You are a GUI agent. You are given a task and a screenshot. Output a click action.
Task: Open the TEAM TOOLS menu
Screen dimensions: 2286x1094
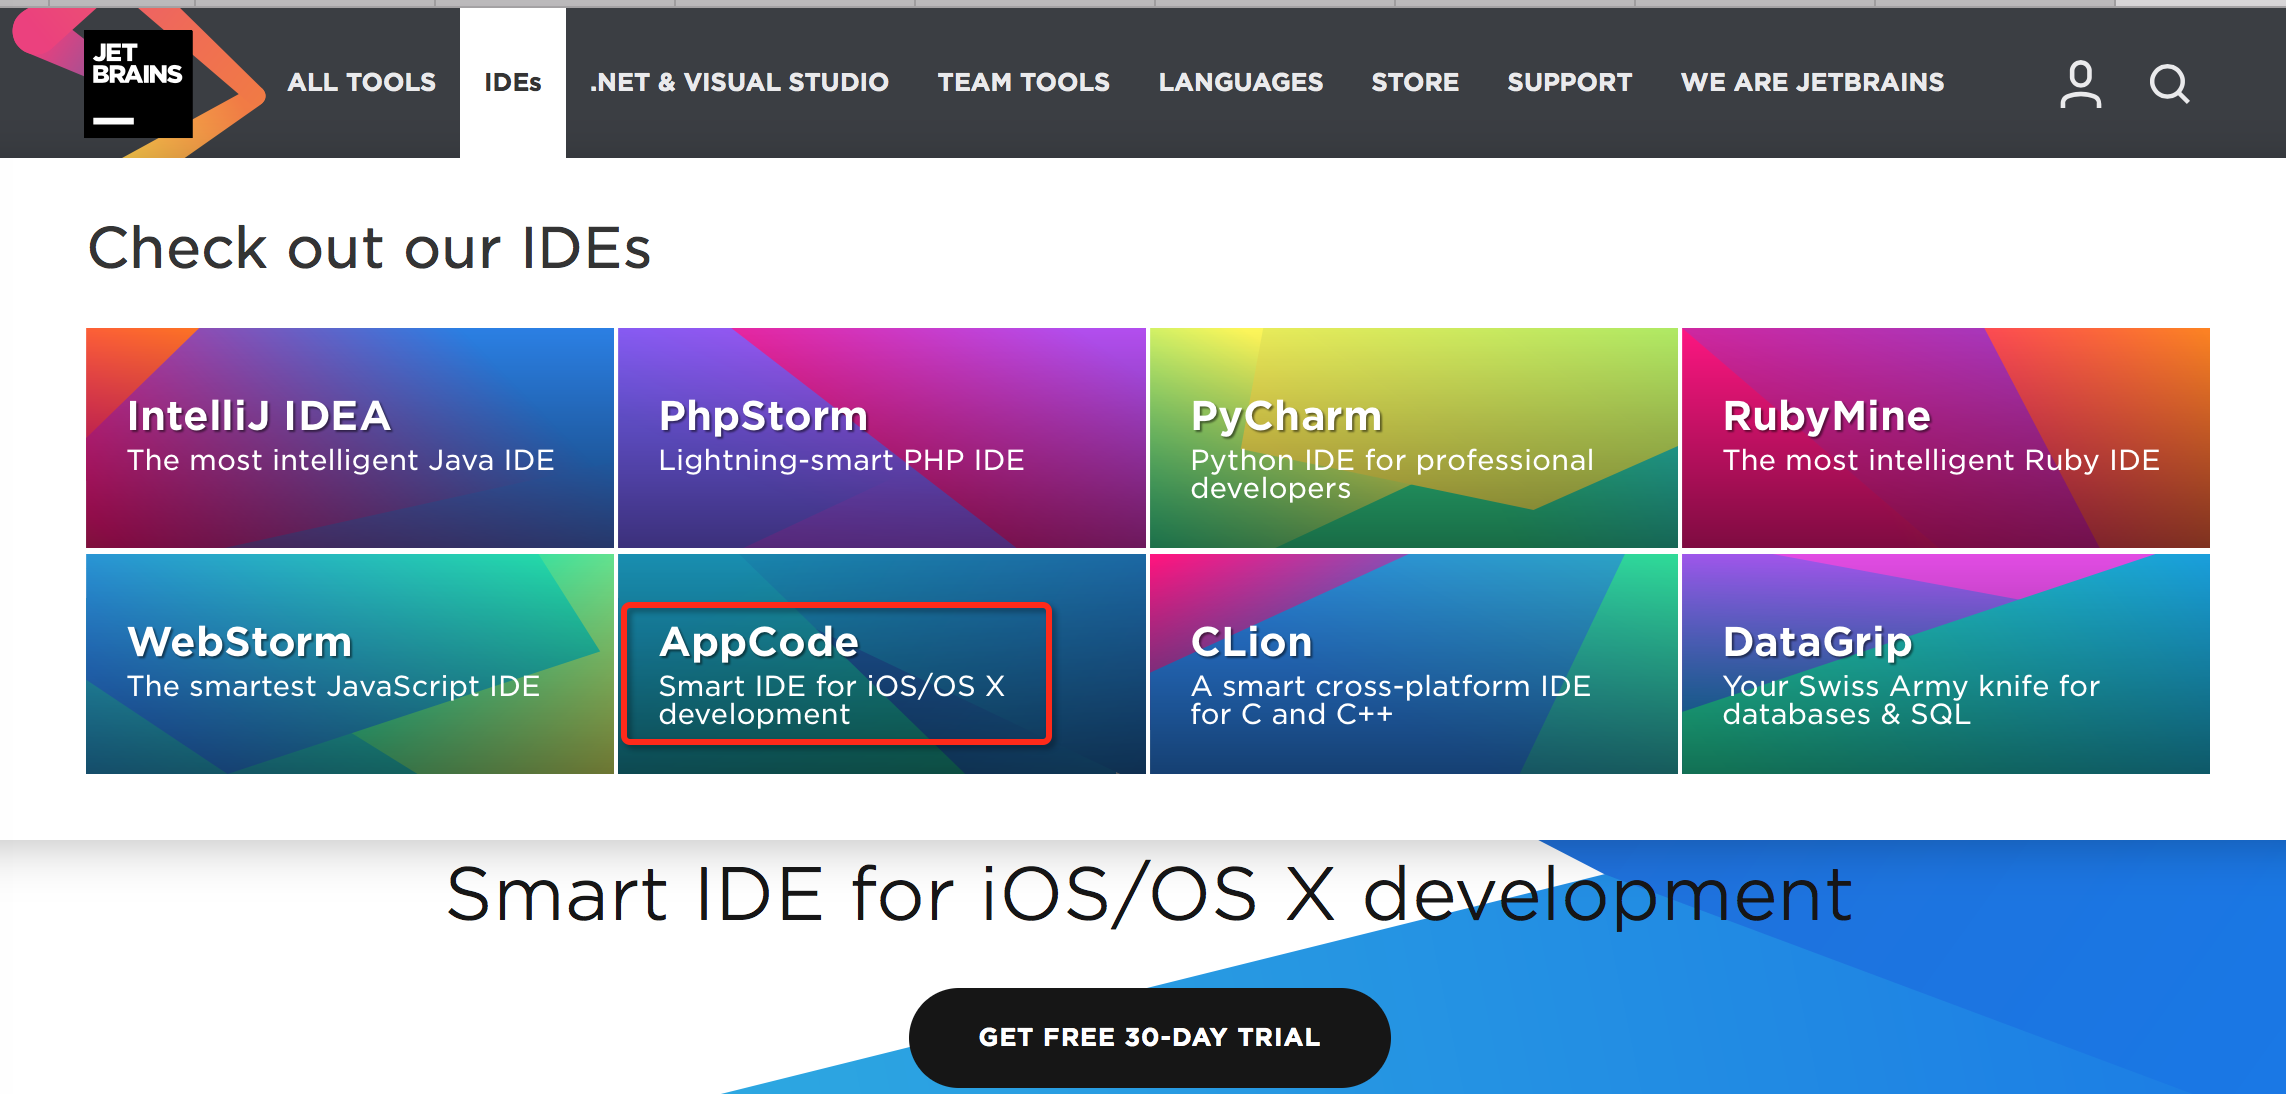(x=1023, y=82)
